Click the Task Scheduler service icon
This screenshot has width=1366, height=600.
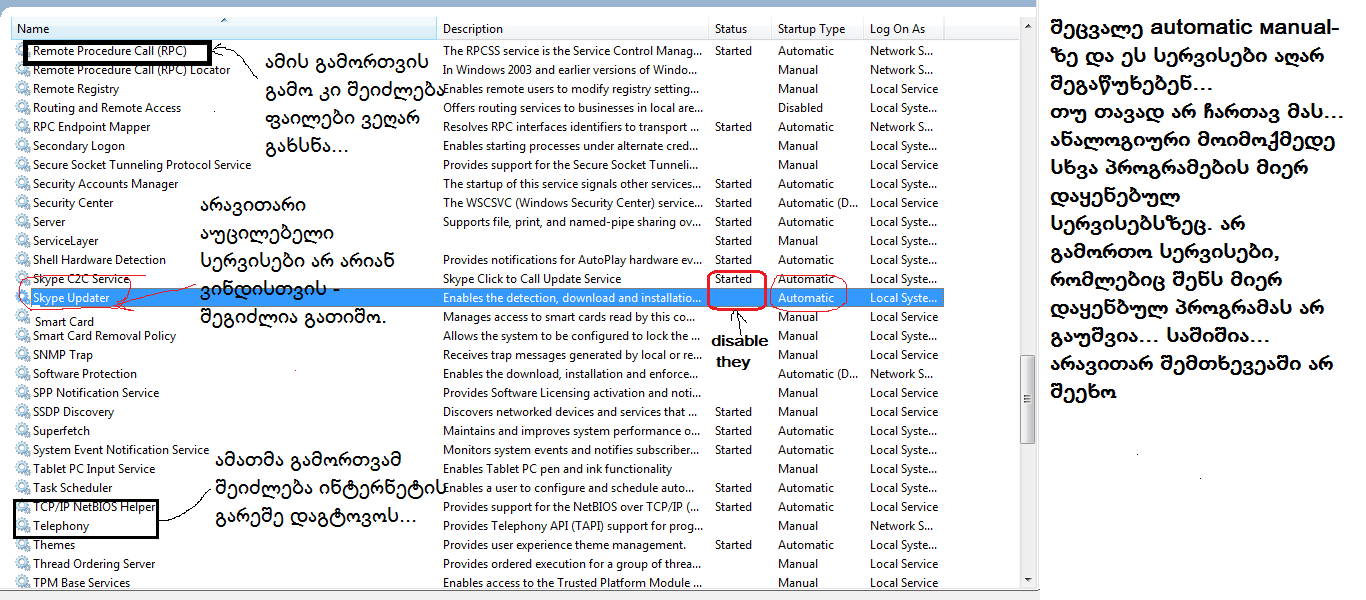[23, 488]
